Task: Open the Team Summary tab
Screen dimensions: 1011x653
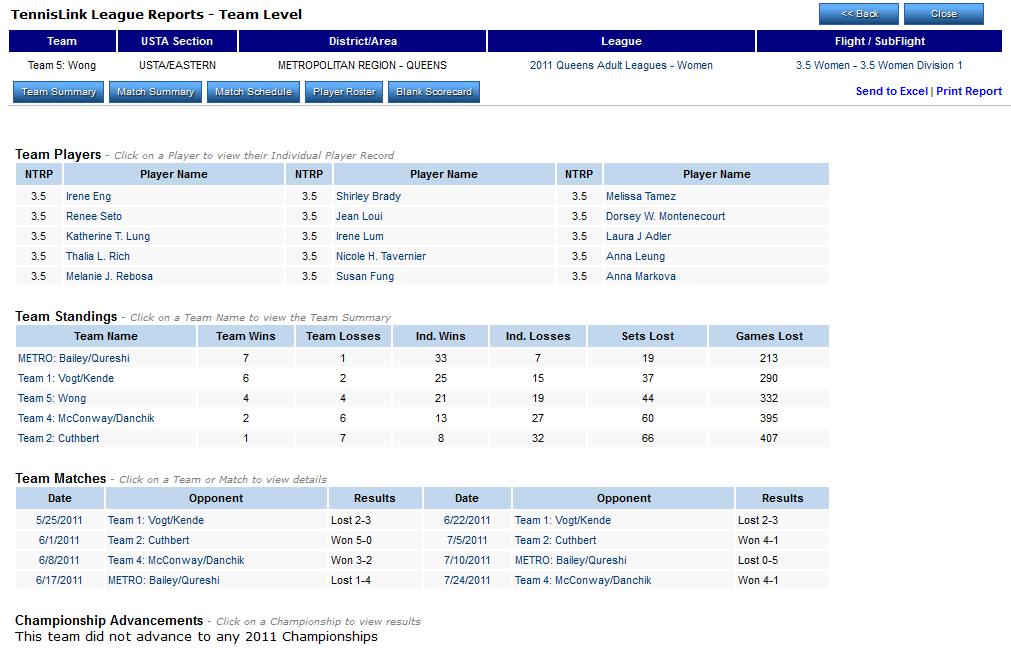Action: (59, 92)
